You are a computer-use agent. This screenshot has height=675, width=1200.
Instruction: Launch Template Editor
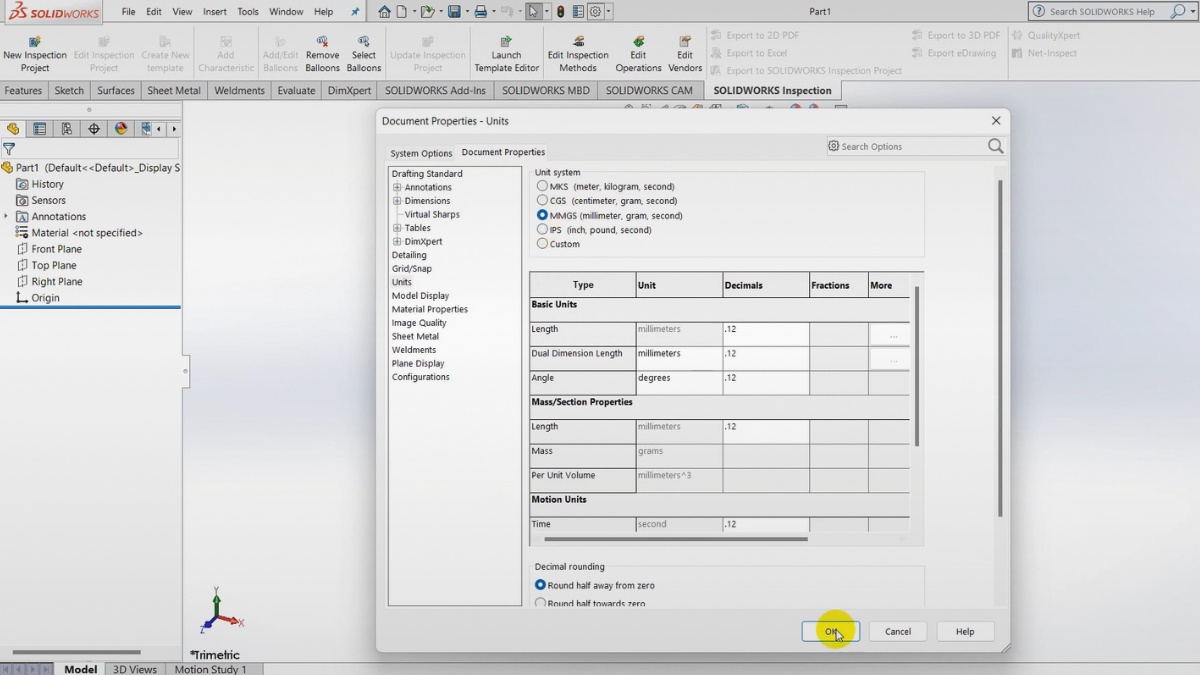click(506, 54)
